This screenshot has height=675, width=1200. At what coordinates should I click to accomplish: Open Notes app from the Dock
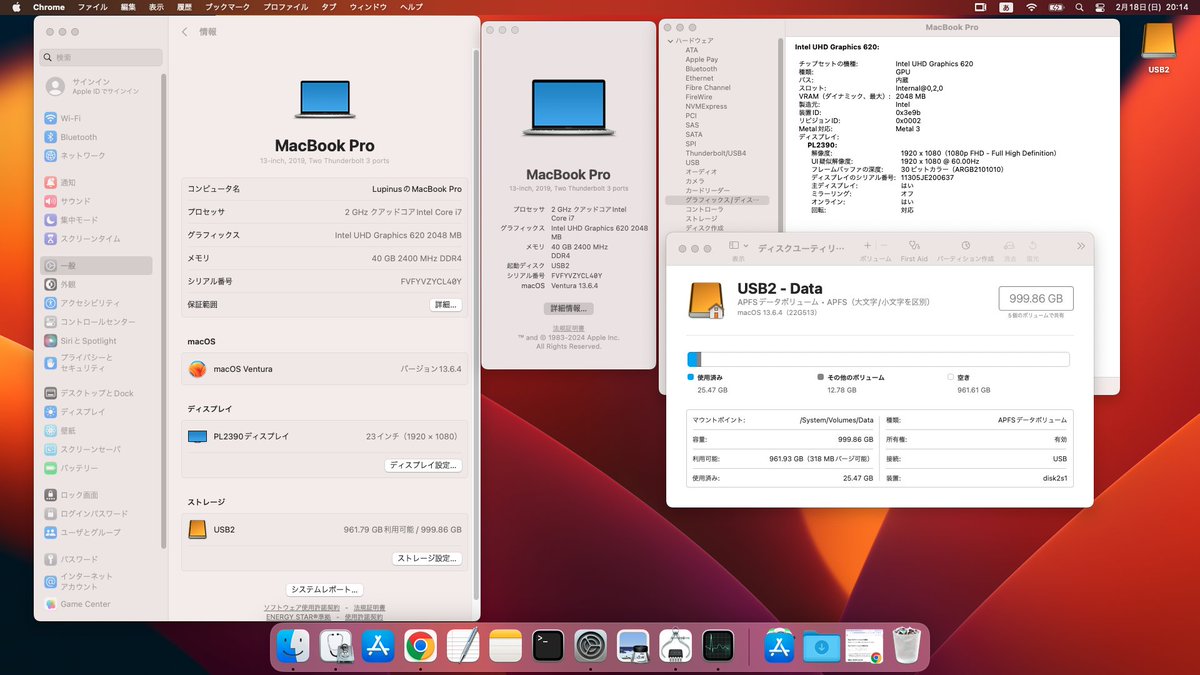click(506, 646)
